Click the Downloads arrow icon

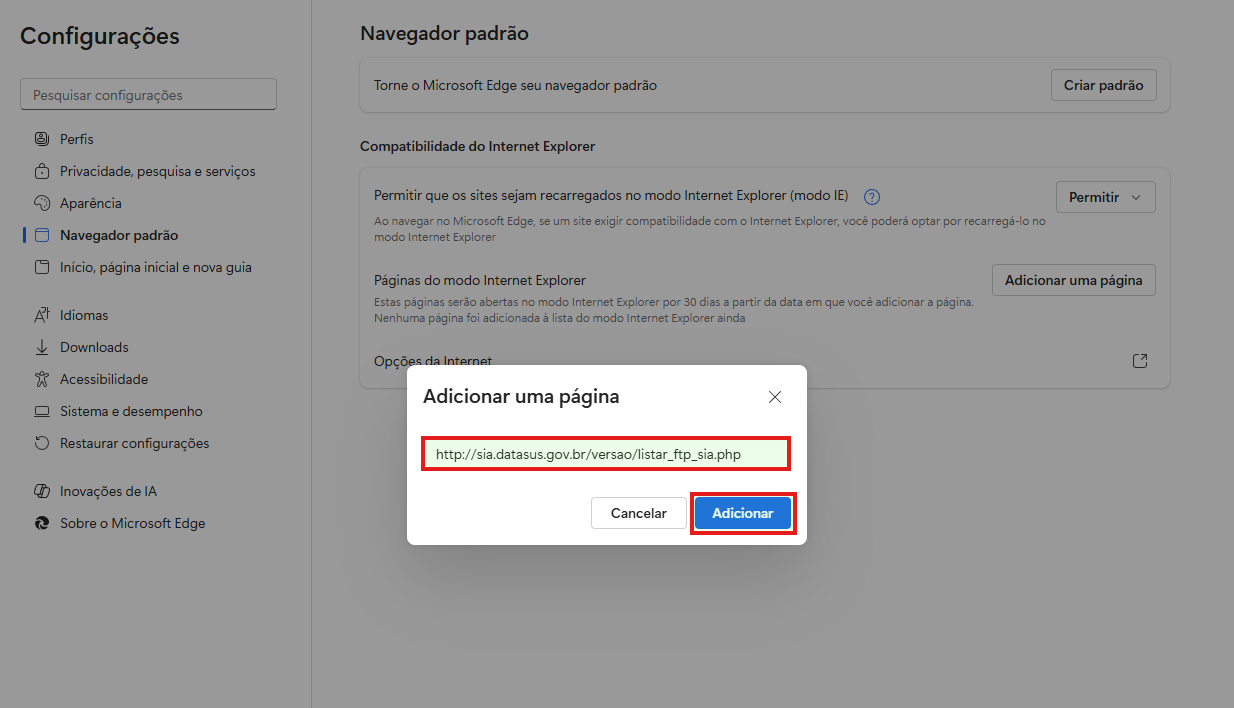click(41, 347)
